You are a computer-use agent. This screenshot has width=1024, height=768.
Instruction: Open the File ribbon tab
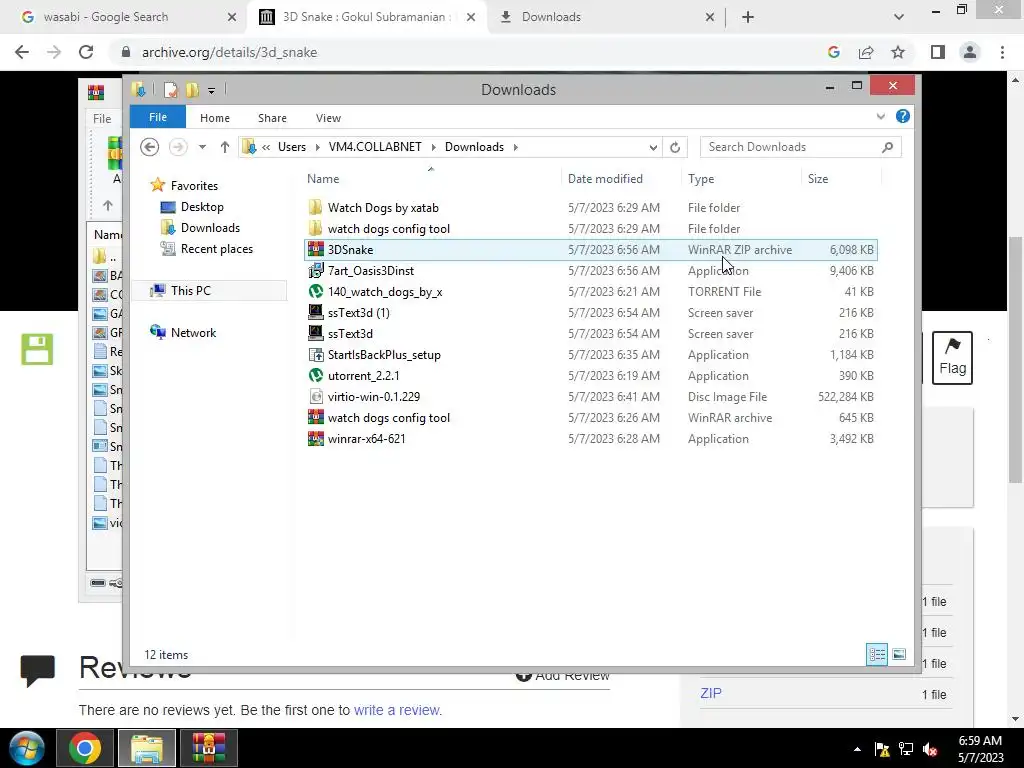point(157,117)
